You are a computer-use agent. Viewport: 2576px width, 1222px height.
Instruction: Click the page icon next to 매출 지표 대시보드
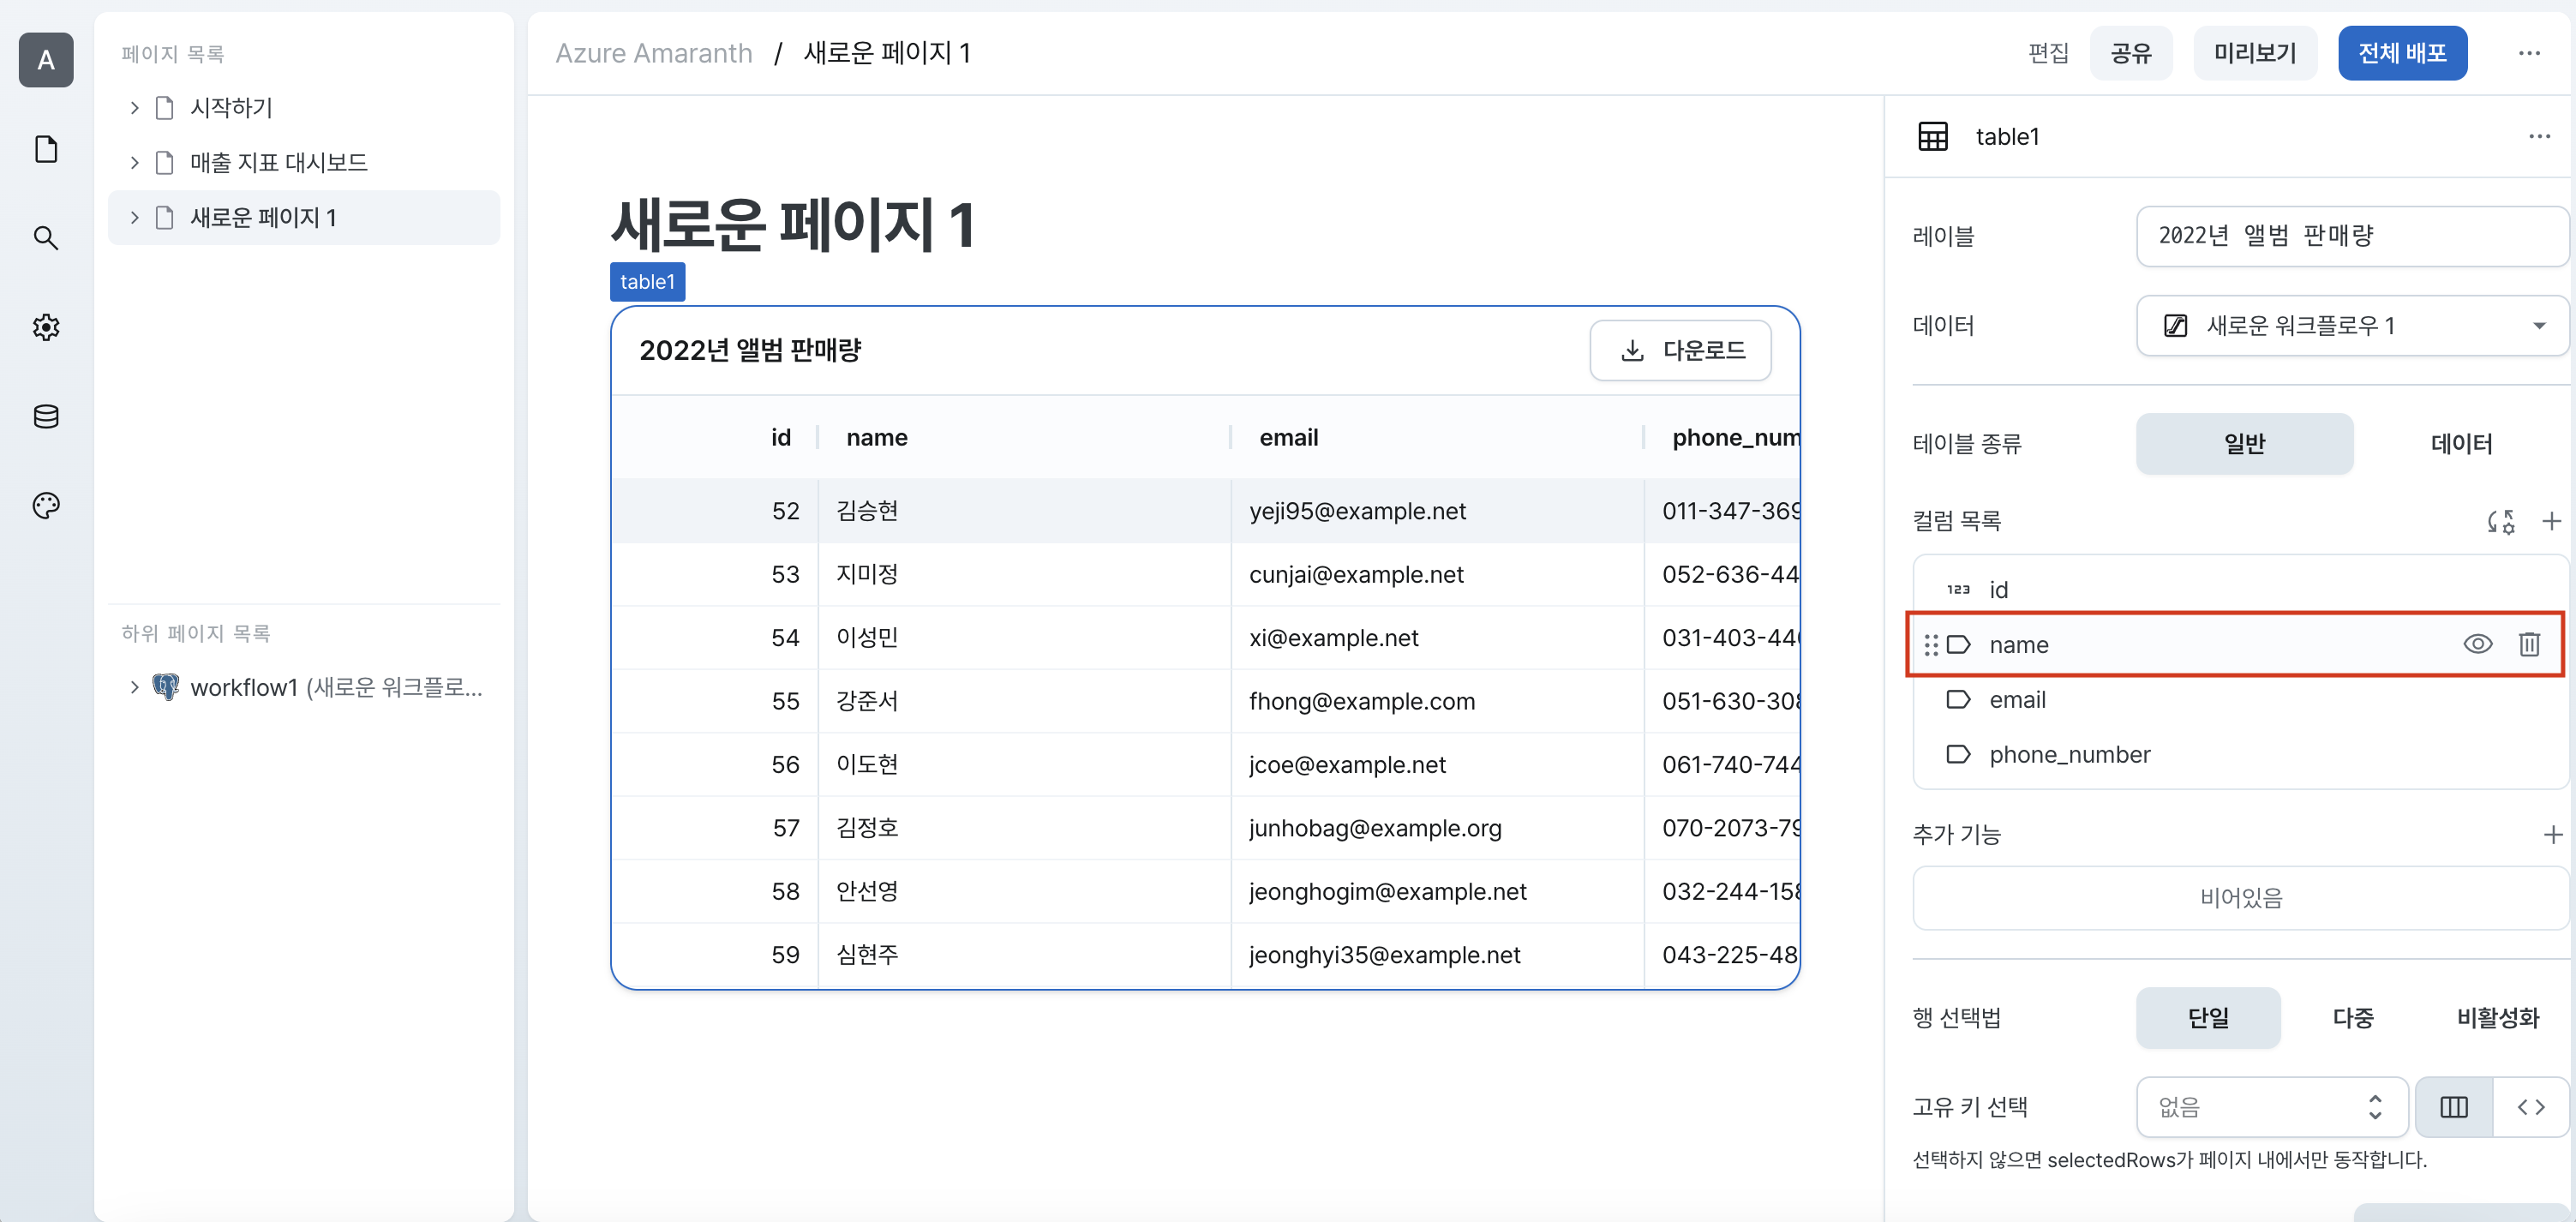pyautogui.click(x=165, y=163)
